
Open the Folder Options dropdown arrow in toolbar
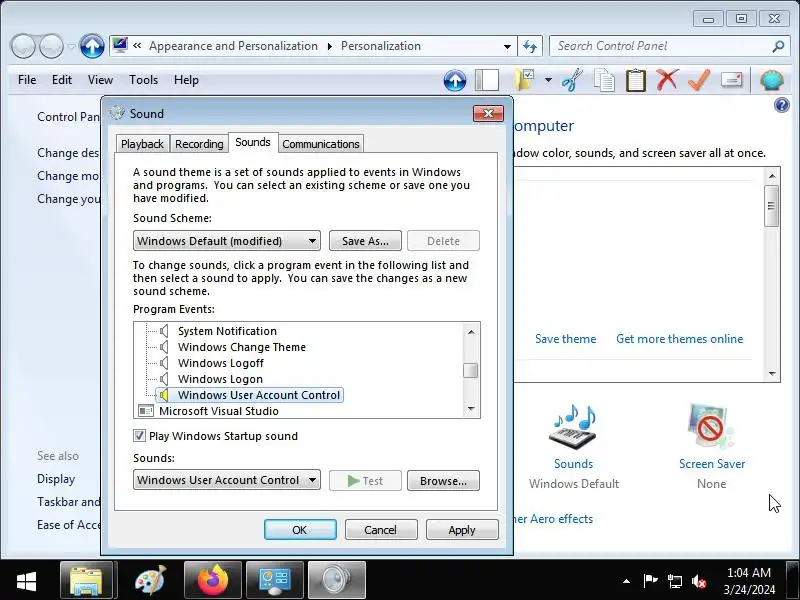(548, 80)
